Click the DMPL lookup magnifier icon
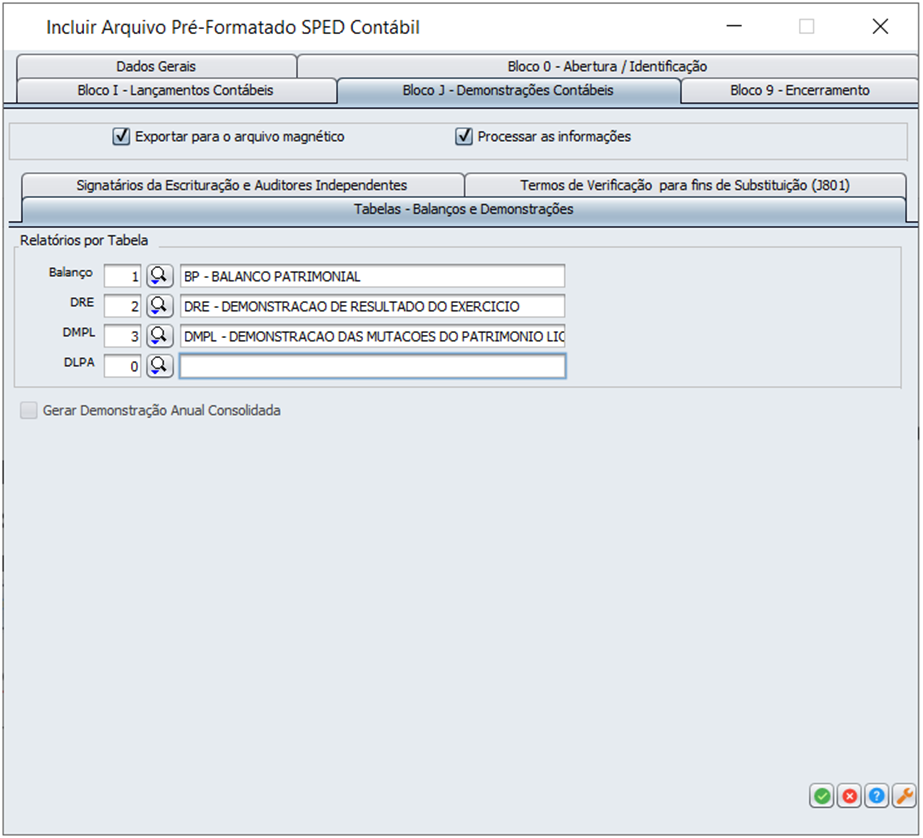Image resolution: width=923 pixels, height=838 pixels. [160, 336]
